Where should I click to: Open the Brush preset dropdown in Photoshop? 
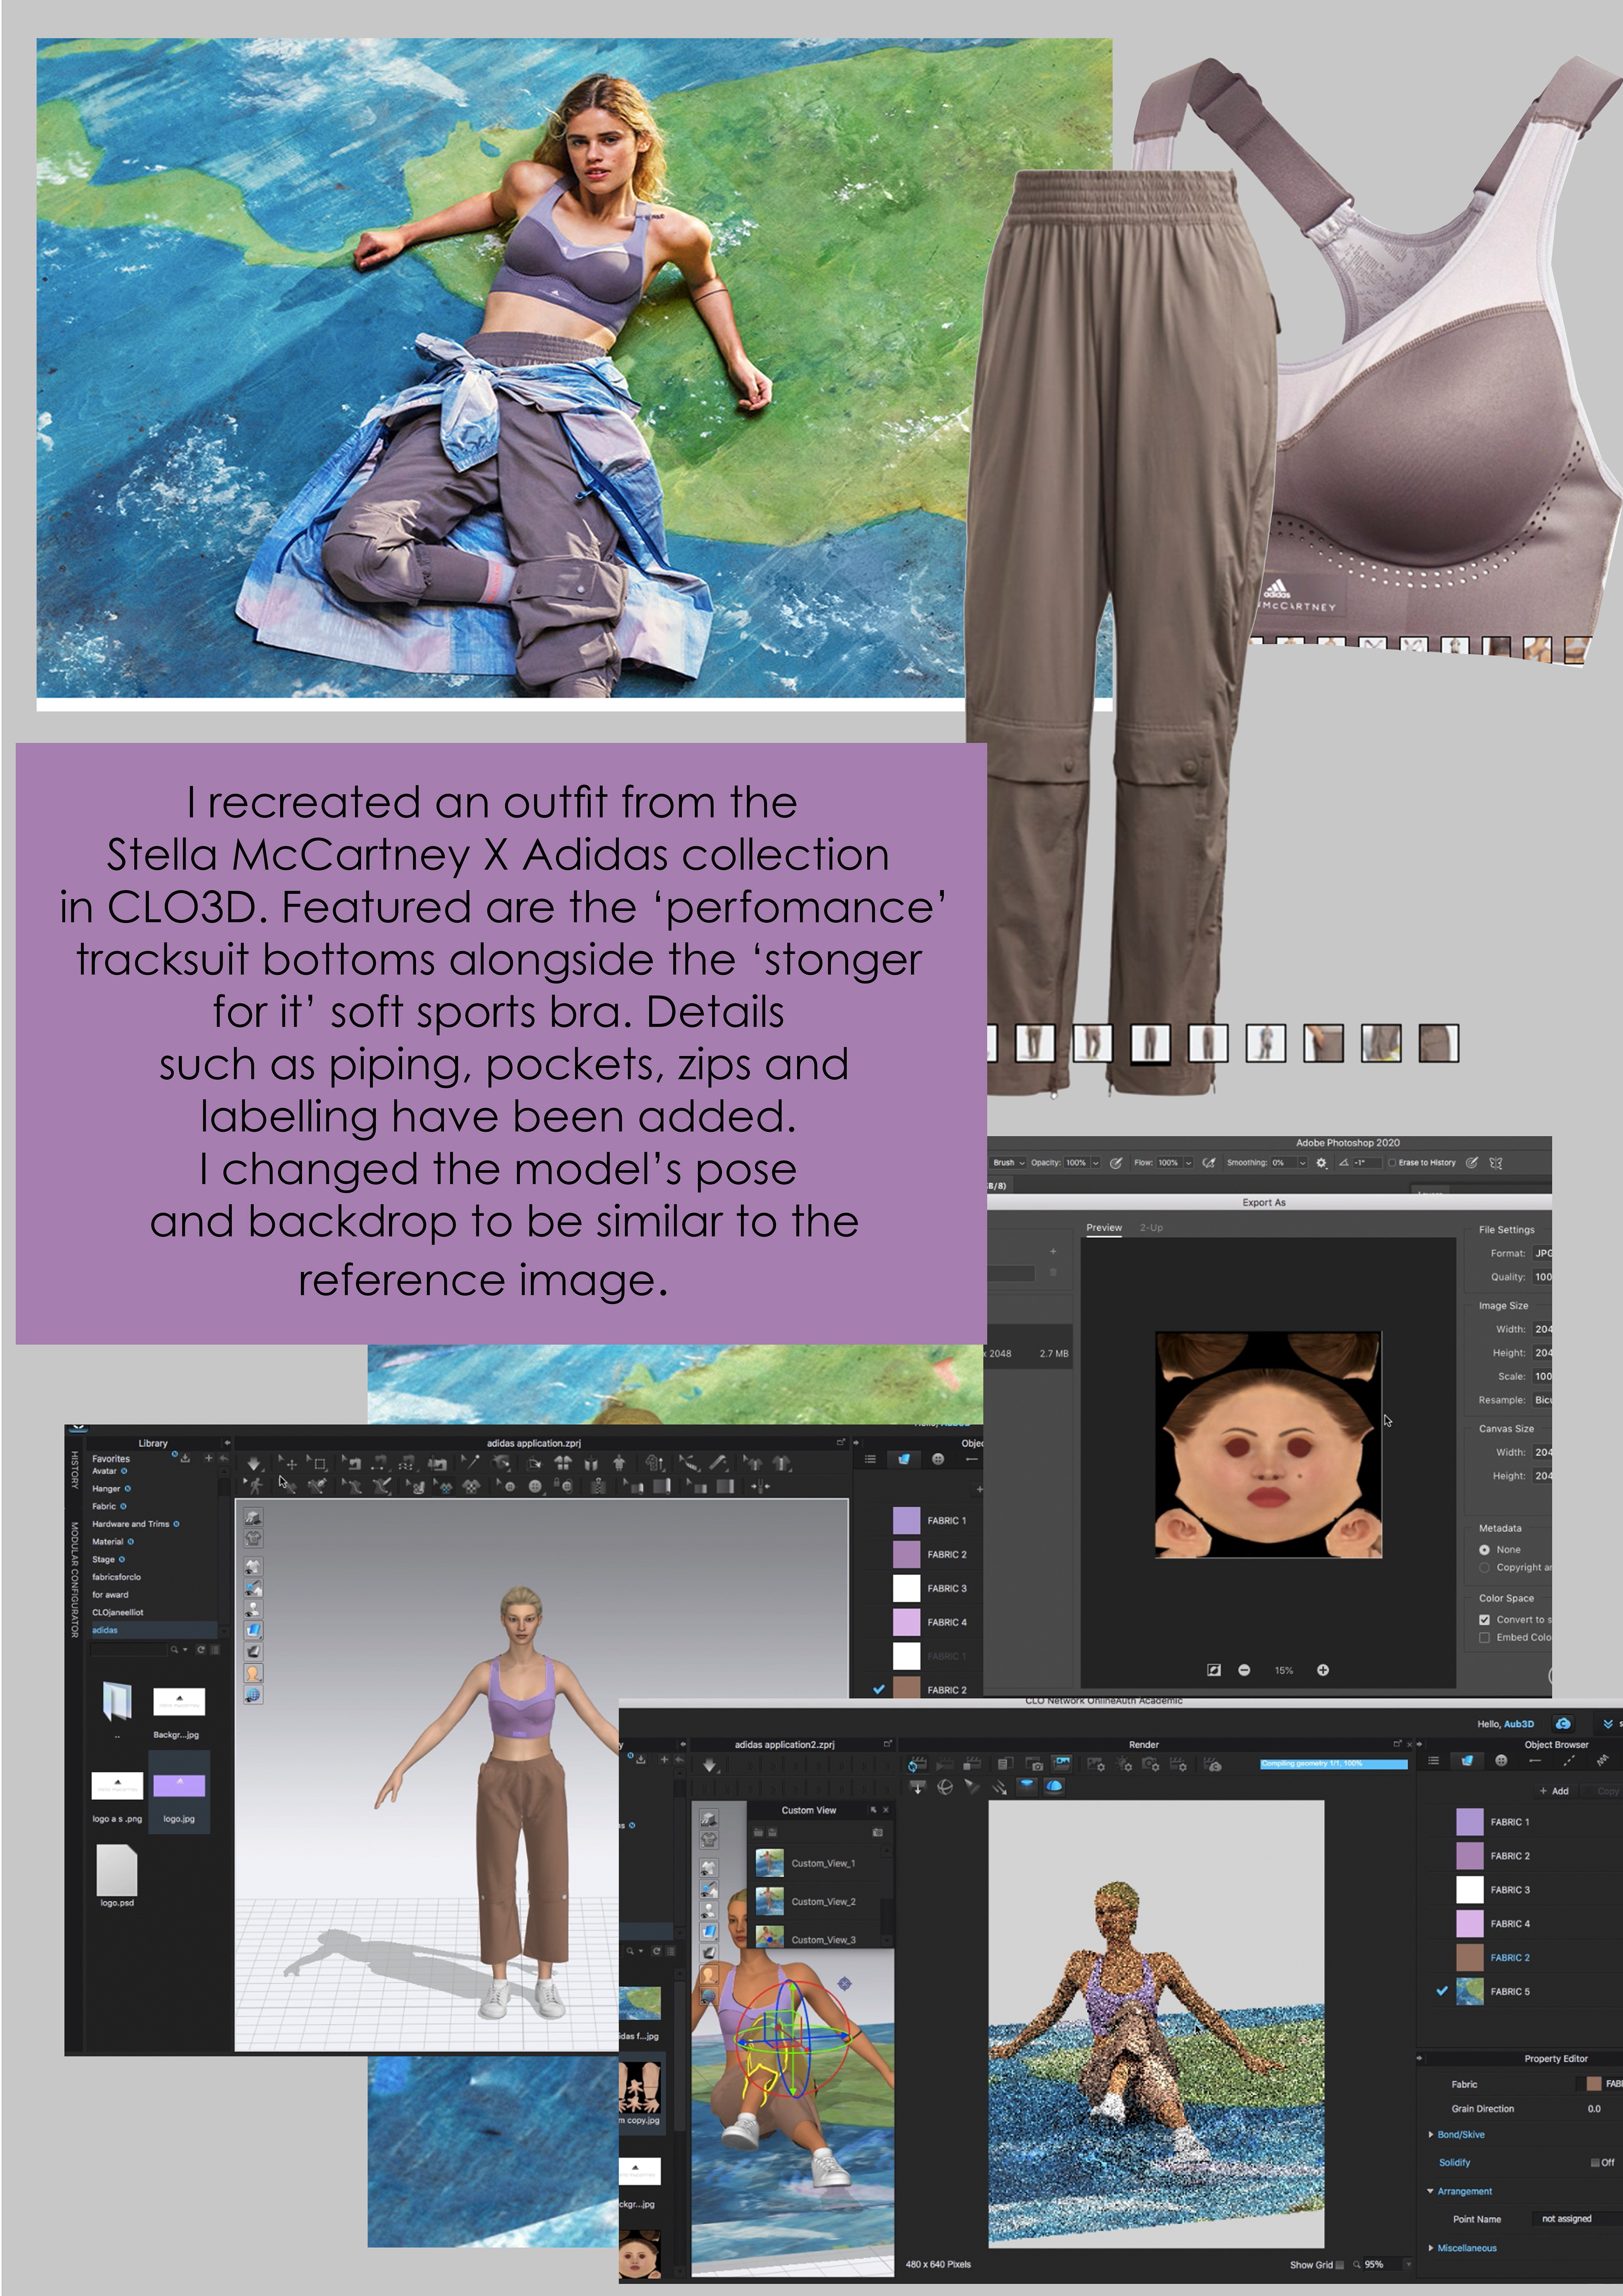coord(1008,1163)
